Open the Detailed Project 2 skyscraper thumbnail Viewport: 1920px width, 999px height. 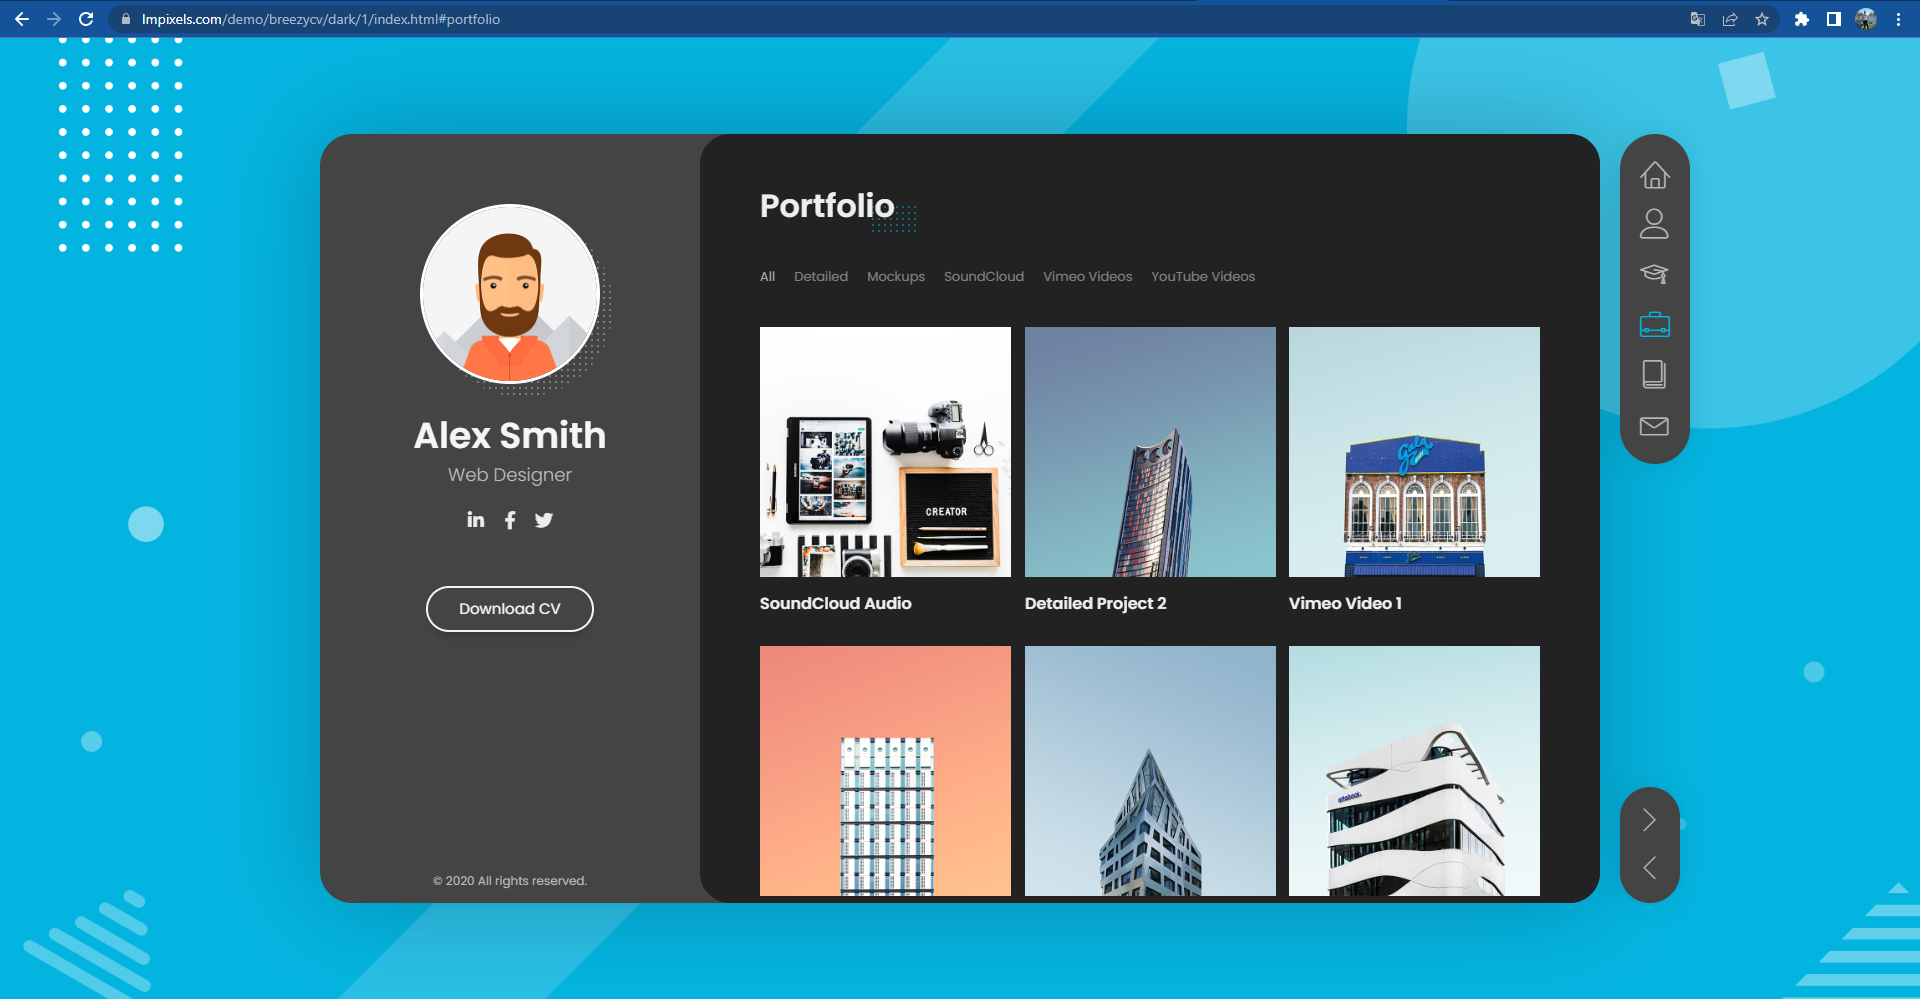point(1150,452)
